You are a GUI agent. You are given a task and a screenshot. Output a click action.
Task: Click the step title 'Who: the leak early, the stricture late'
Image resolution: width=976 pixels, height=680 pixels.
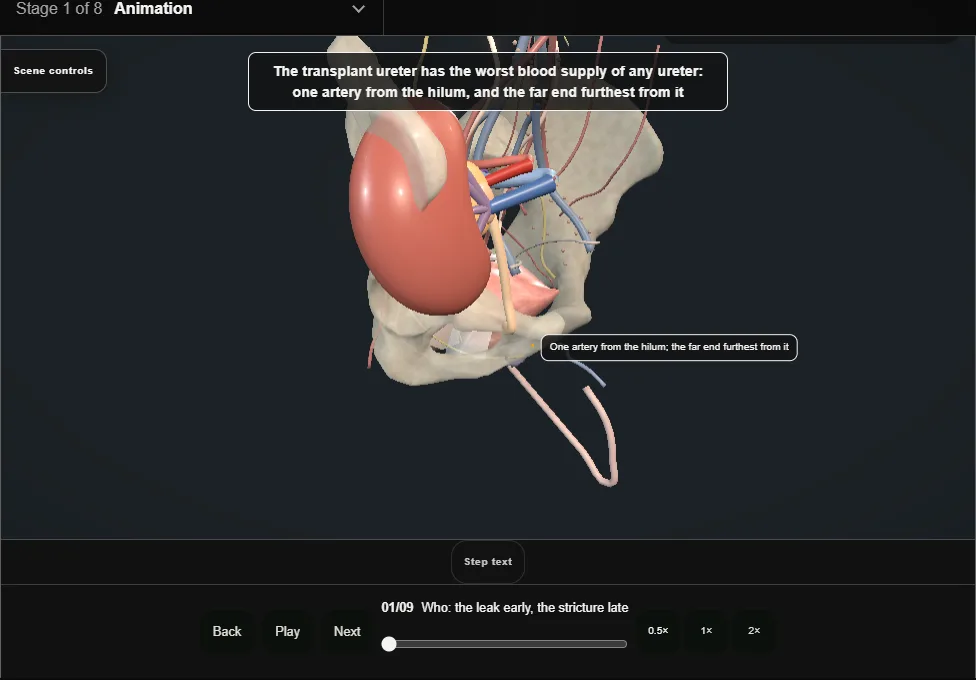[x=525, y=608]
